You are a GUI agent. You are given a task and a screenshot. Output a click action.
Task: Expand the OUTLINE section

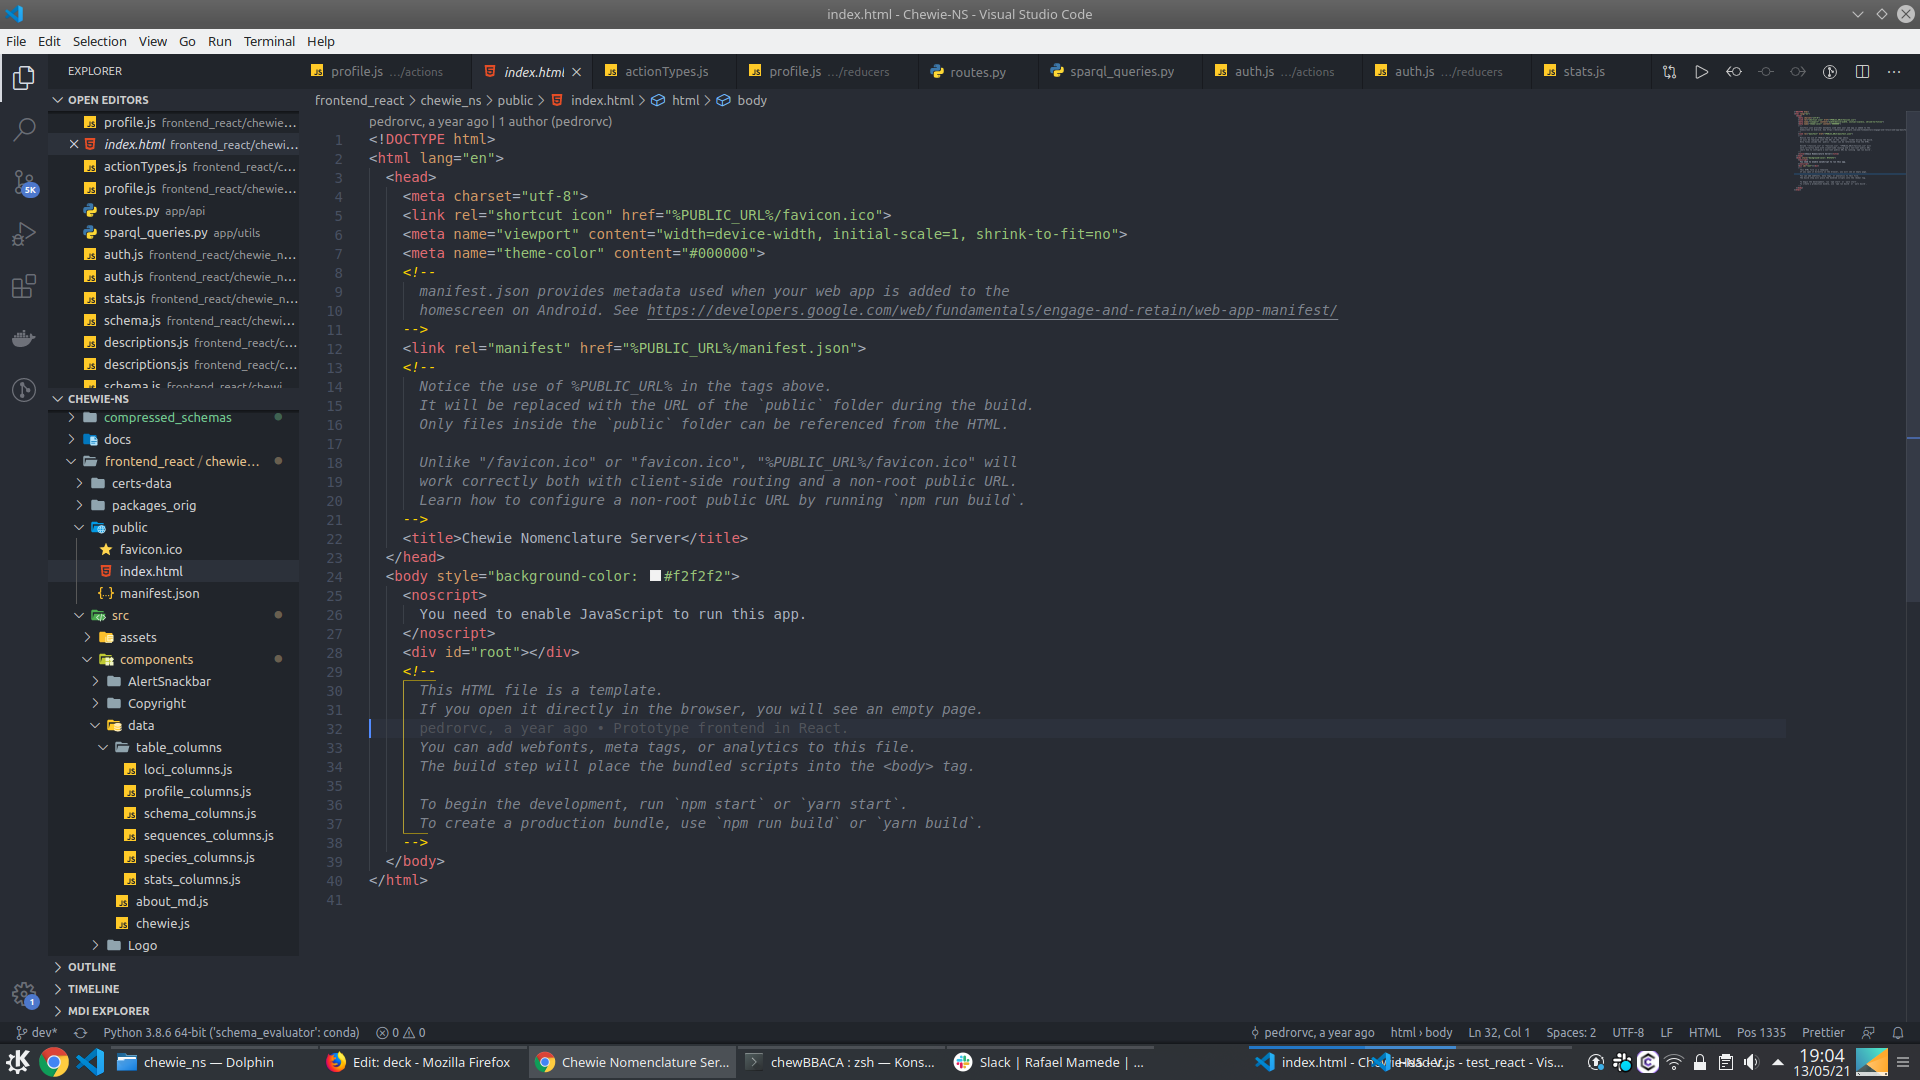(92, 967)
